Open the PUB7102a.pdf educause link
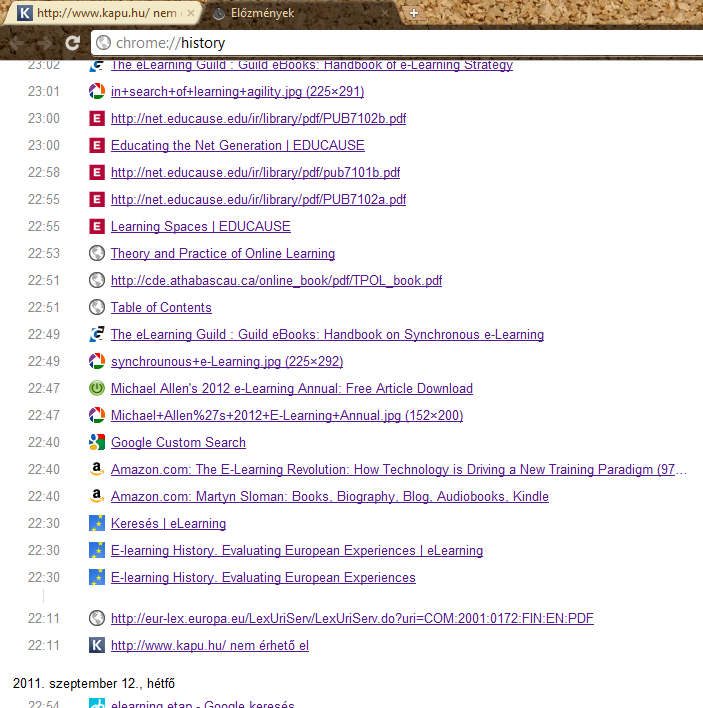Screen dimensions: 703x708 [258, 200]
